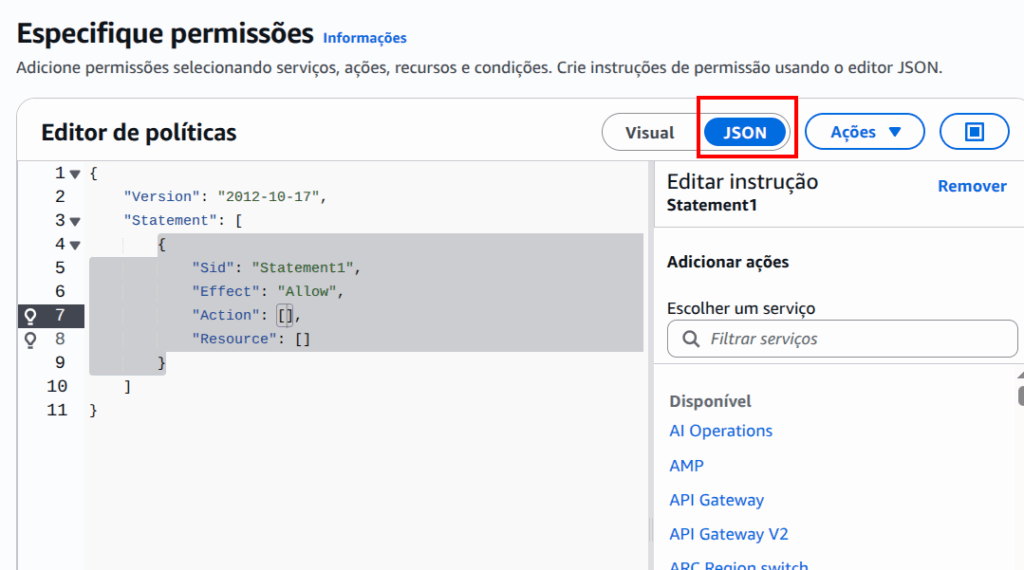
Task: Open the Informações link
Action: (x=364, y=38)
